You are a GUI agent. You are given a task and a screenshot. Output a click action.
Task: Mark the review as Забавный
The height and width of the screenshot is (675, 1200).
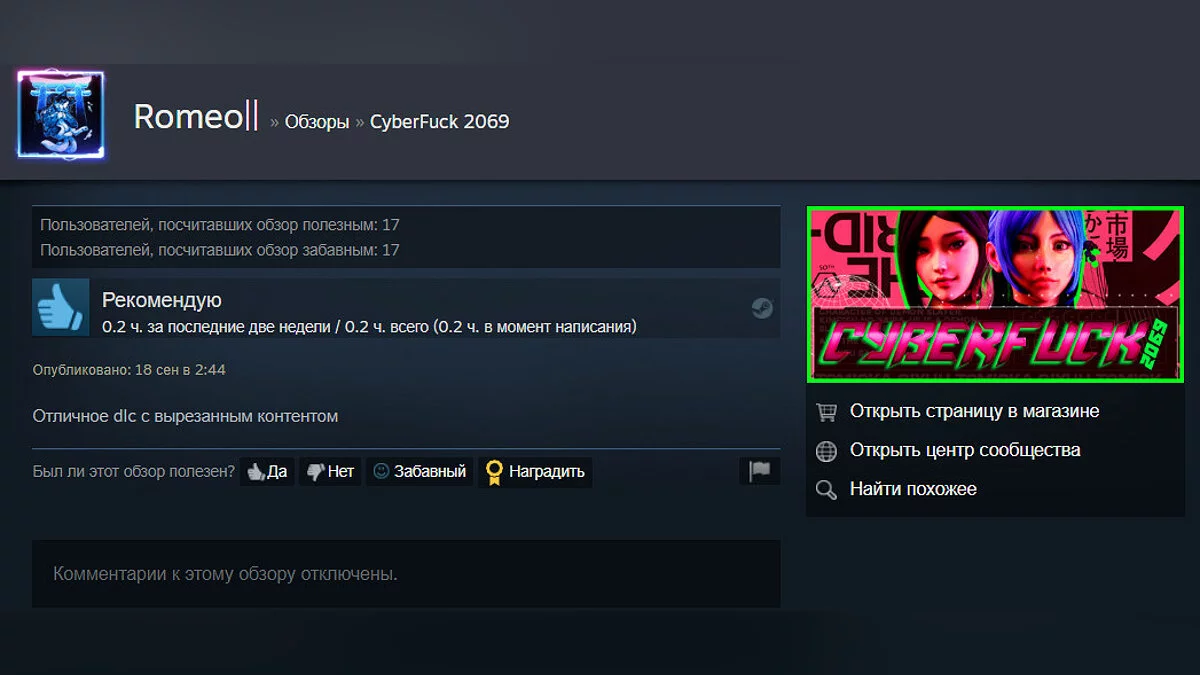[x=419, y=471]
